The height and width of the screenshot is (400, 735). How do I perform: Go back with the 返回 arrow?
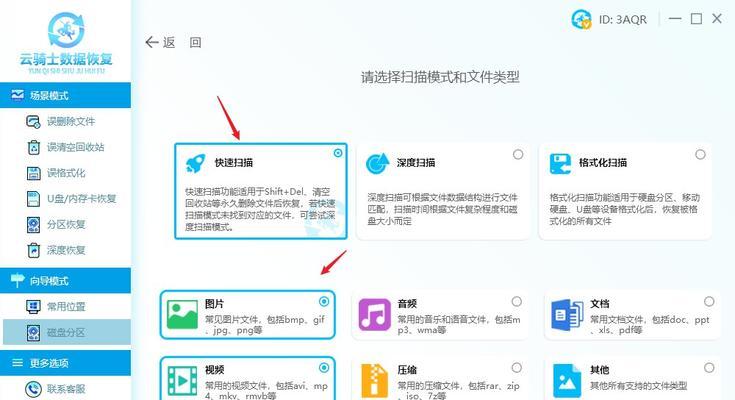(173, 43)
